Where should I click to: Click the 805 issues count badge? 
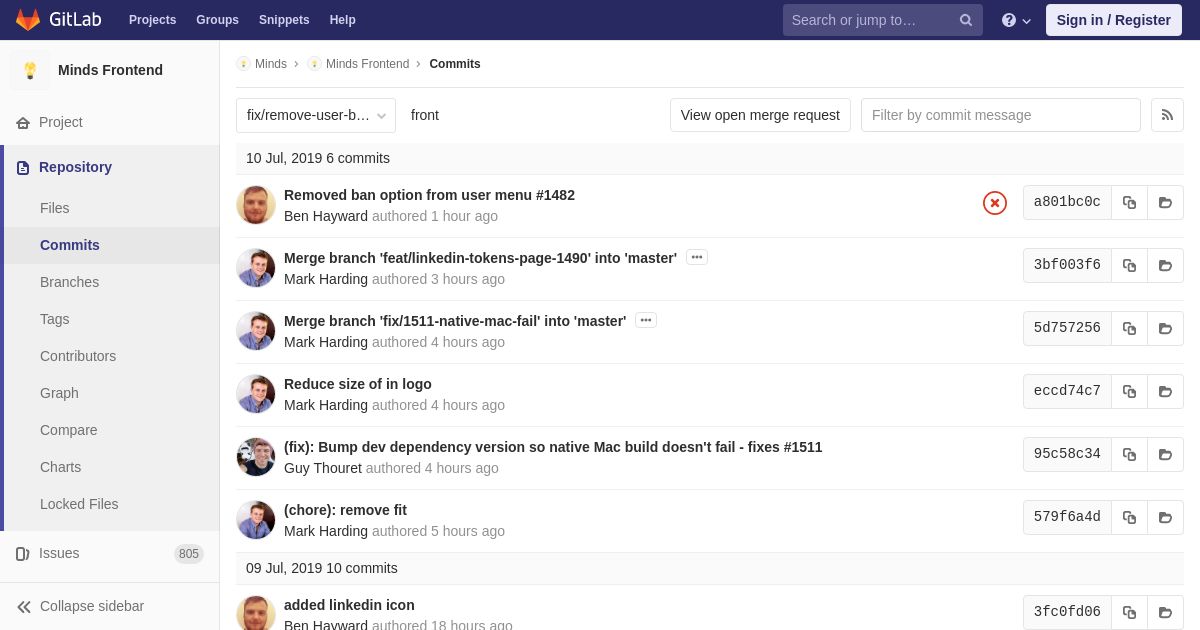click(x=189, y=554)
